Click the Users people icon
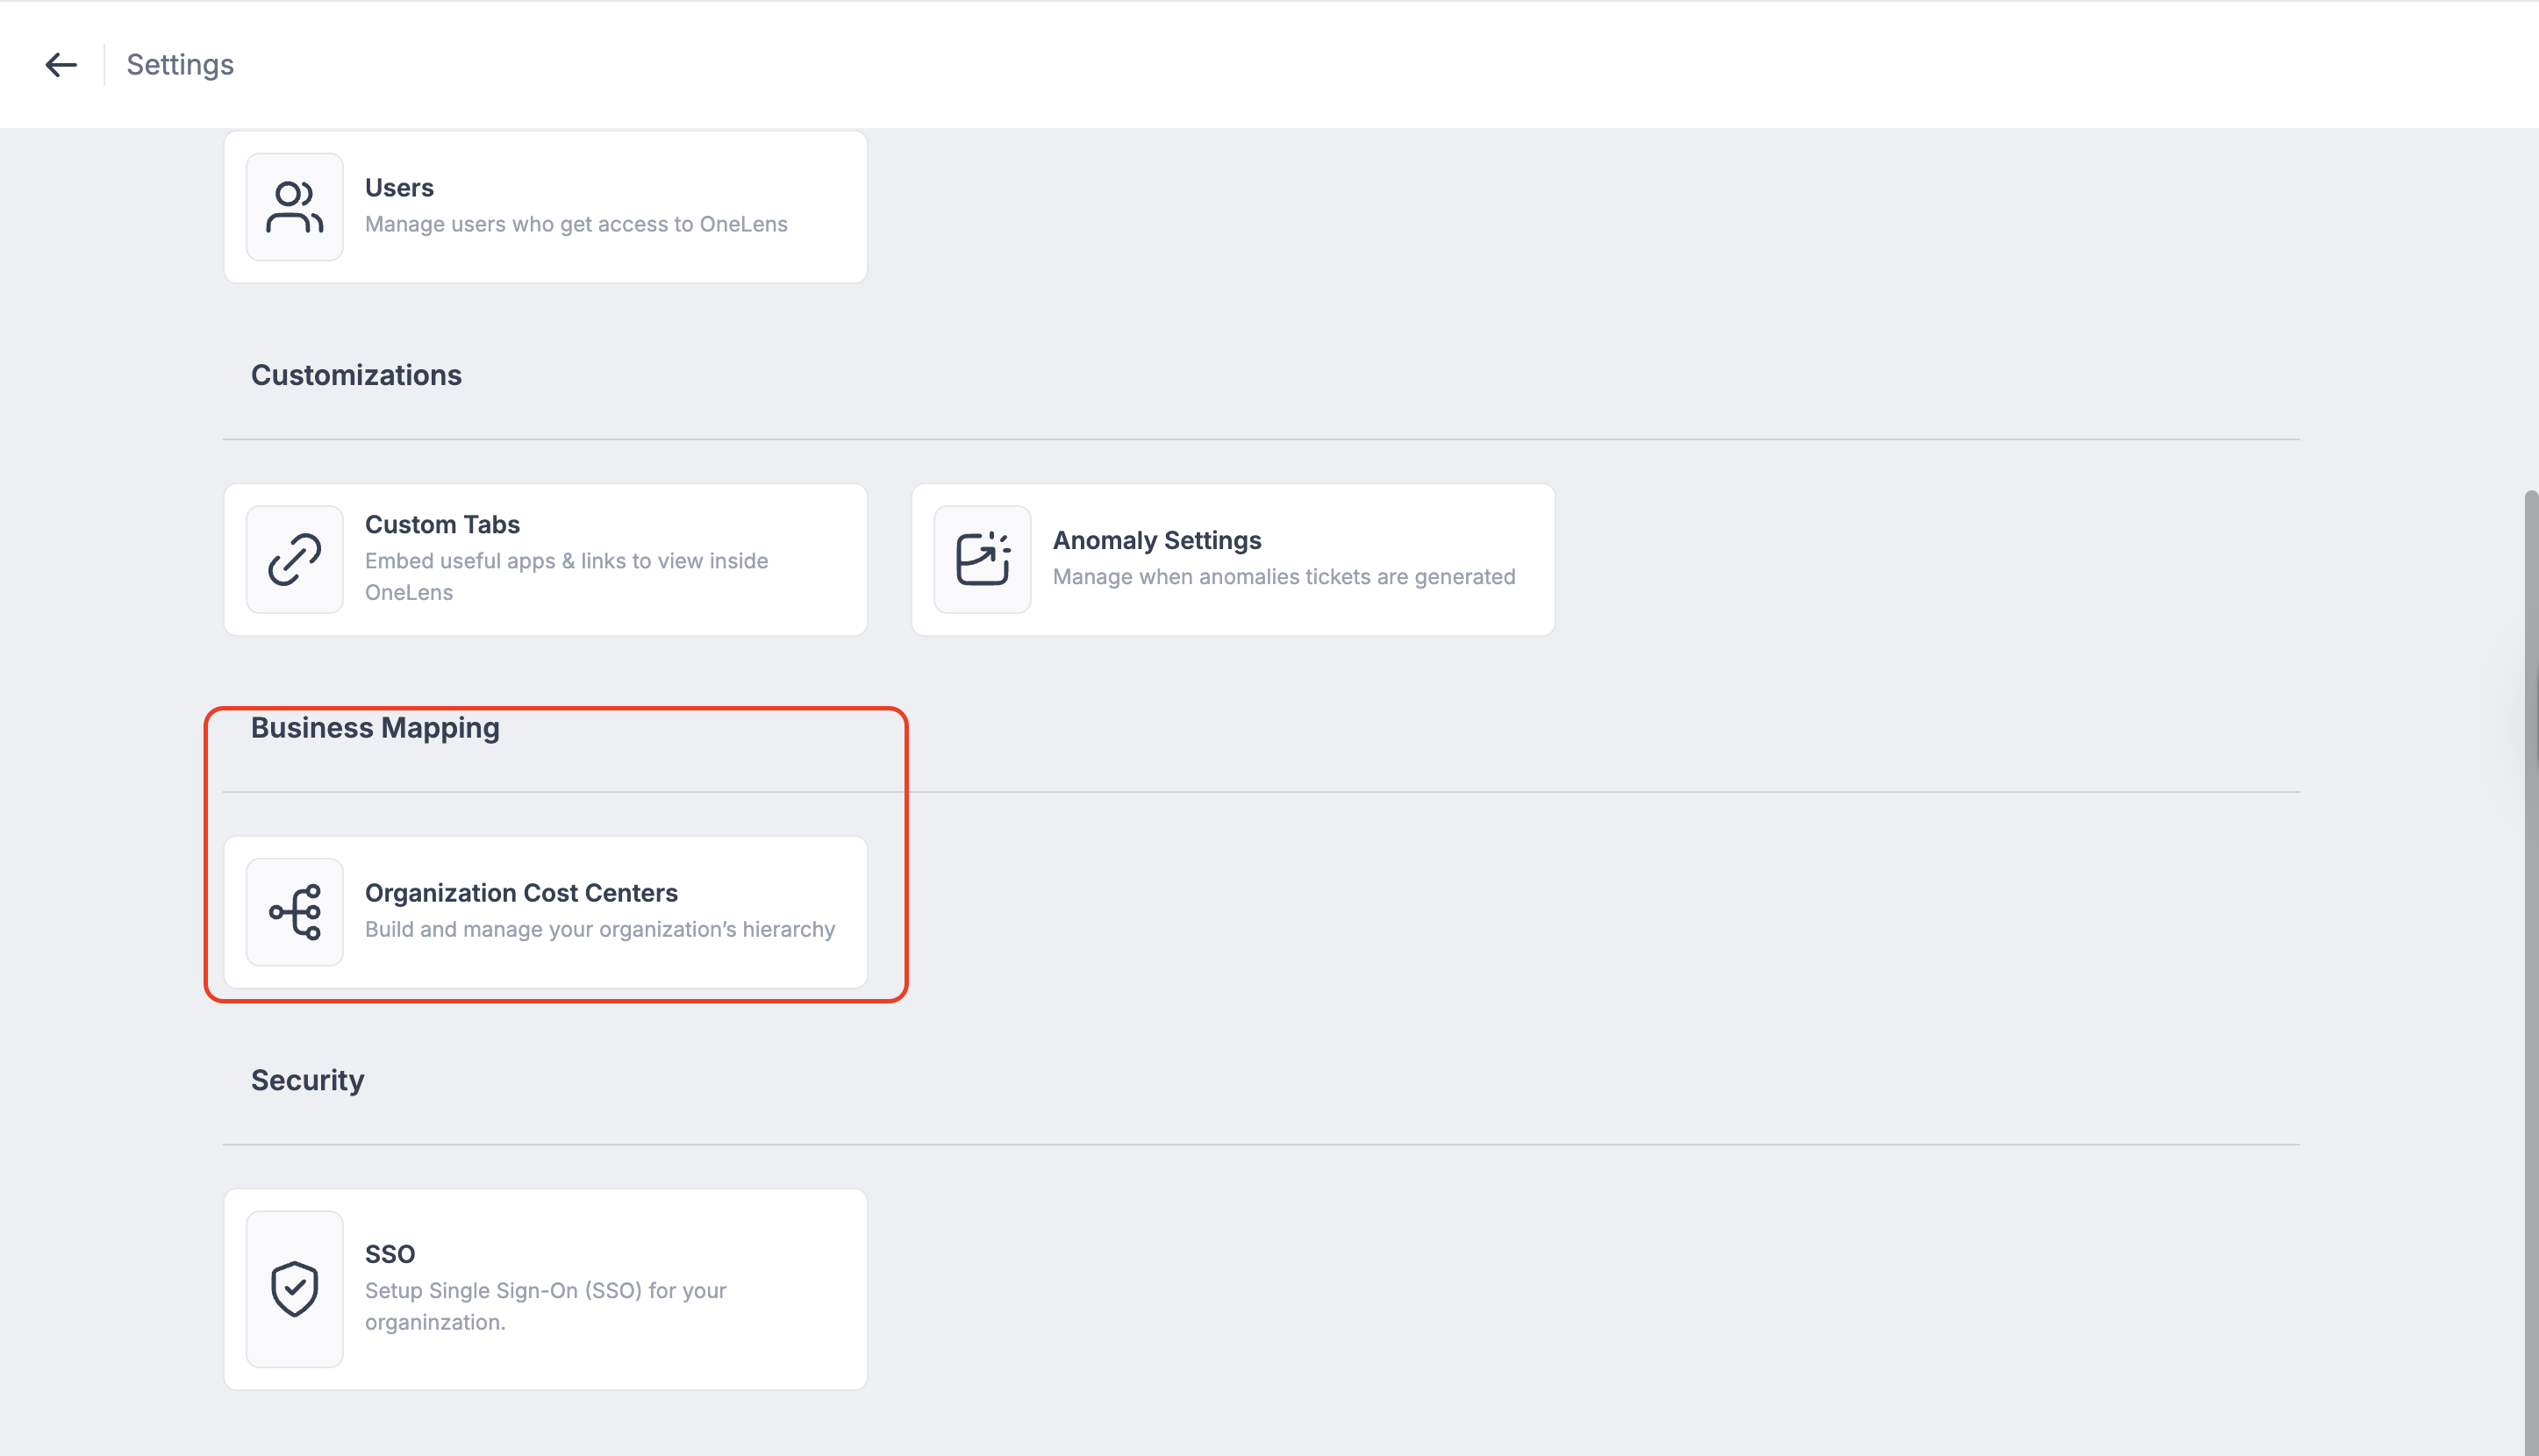This screenshot has width=2539, height=1456. pyautogui.click(x=294, y=207)
